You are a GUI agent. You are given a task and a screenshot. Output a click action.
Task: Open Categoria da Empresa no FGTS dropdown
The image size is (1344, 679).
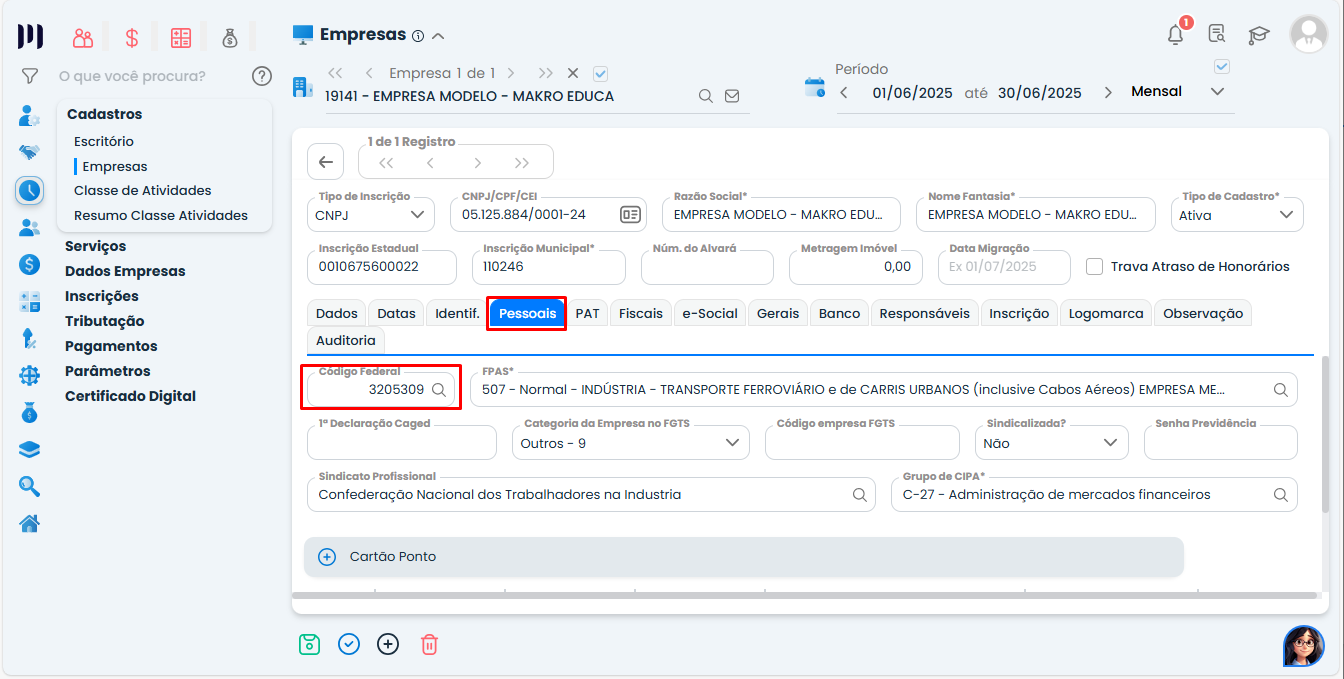point(630,442)
